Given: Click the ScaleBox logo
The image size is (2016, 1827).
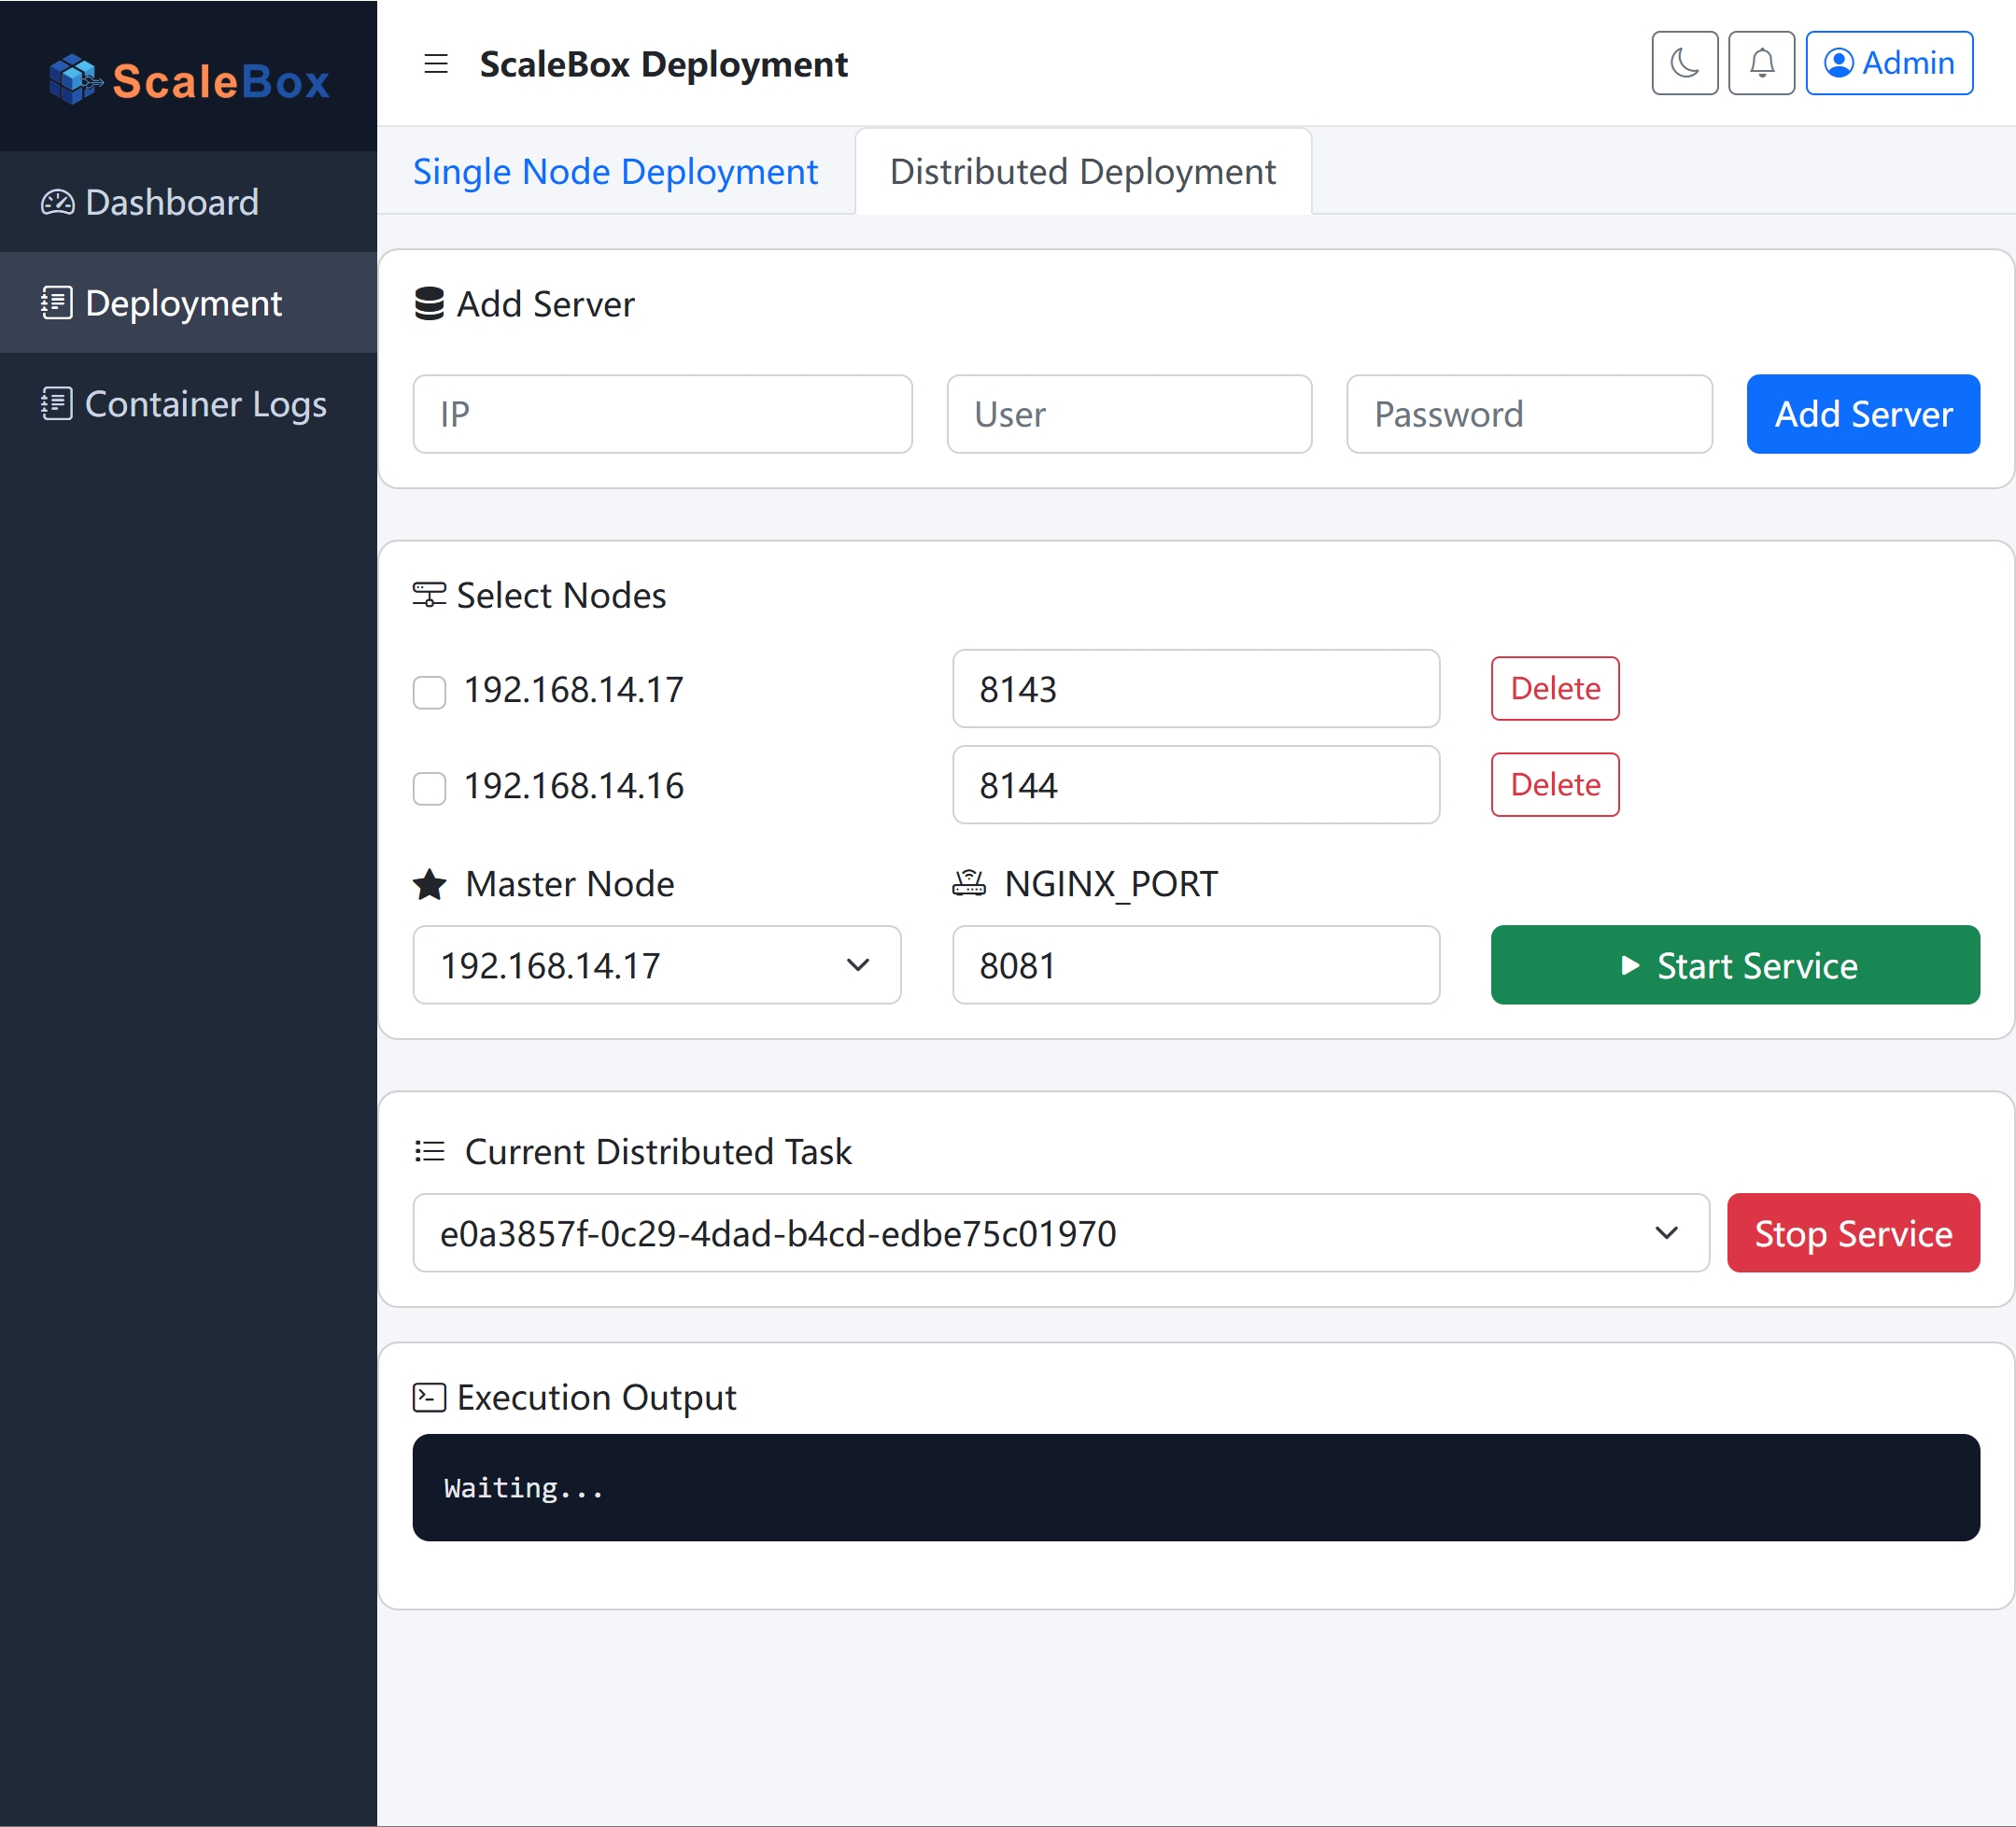Looking at the screenshot, I should click(x=189, y=80).
